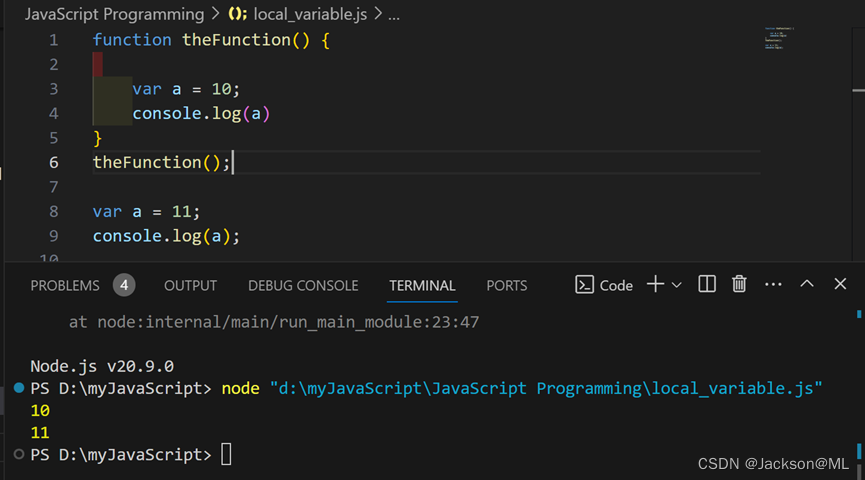This screenshot has height=480, width=865.
Task: Expand the launch profile dropdown next to plus
Action: coord(677,285)
